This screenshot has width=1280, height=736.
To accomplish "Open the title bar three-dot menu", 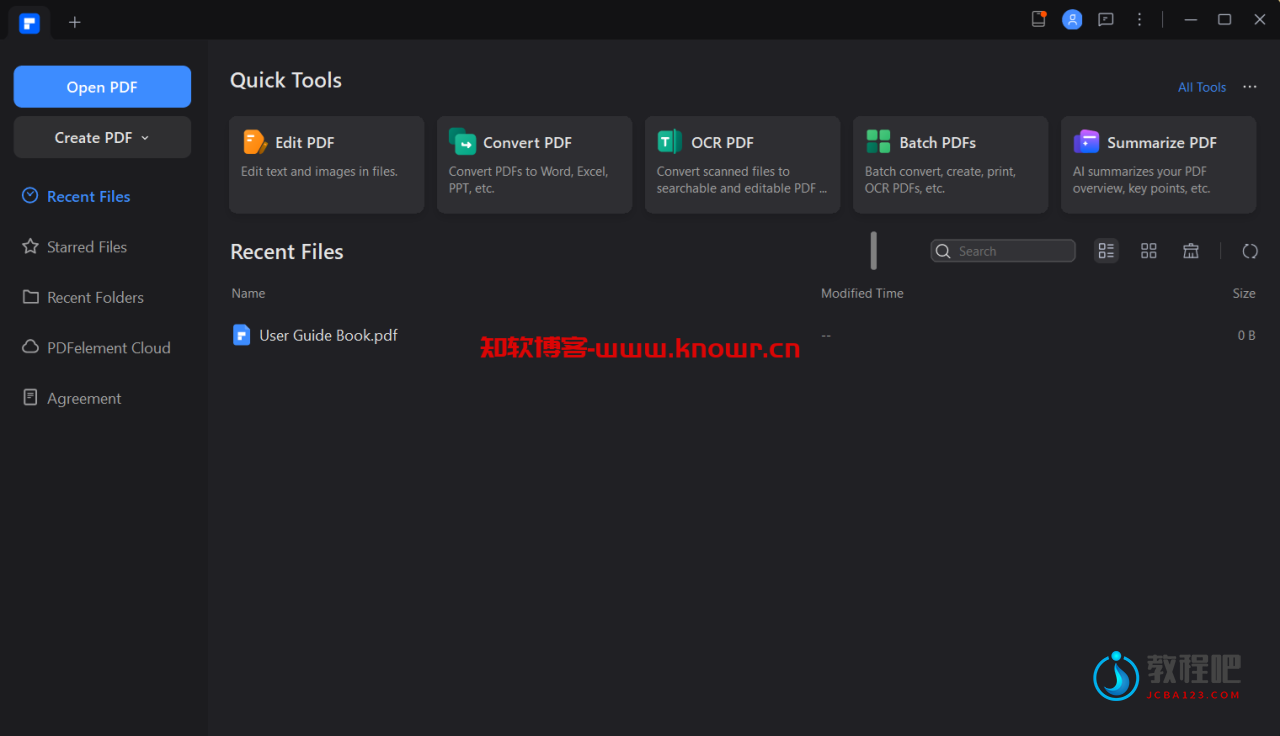I will (1139, 19).
